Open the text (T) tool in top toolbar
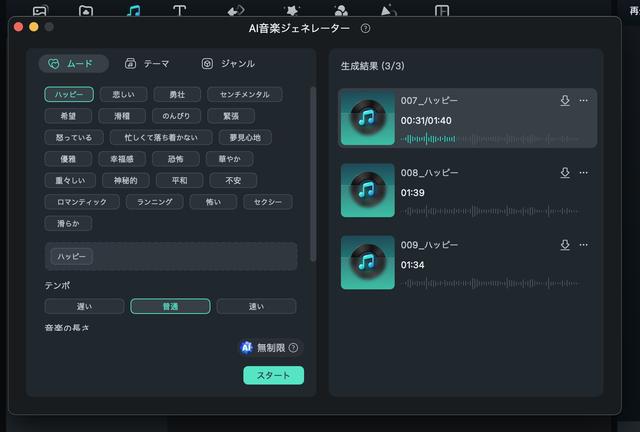Screen dimensions: 640x432 pyautogui.click(x=179, y=11)
